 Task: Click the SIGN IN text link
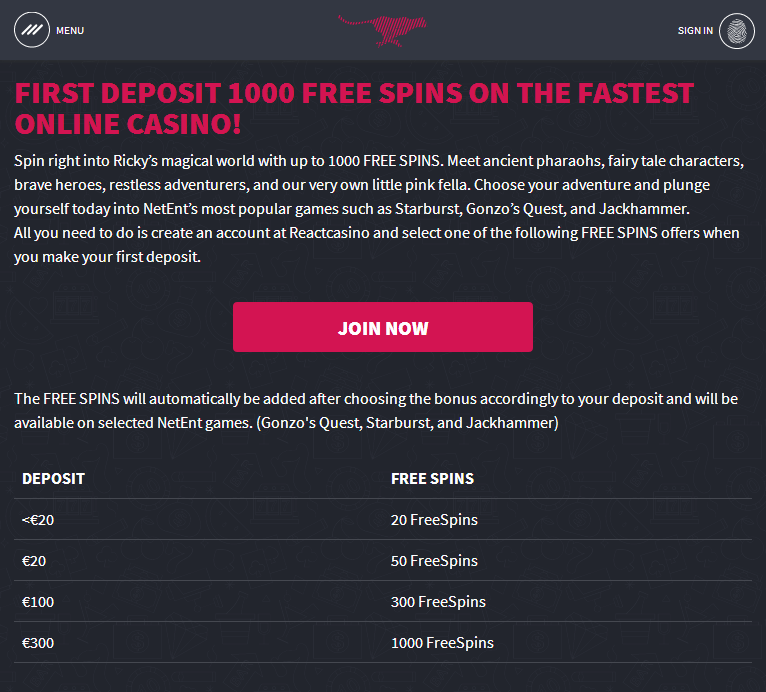pyautogui.click(x=695, y=31)
